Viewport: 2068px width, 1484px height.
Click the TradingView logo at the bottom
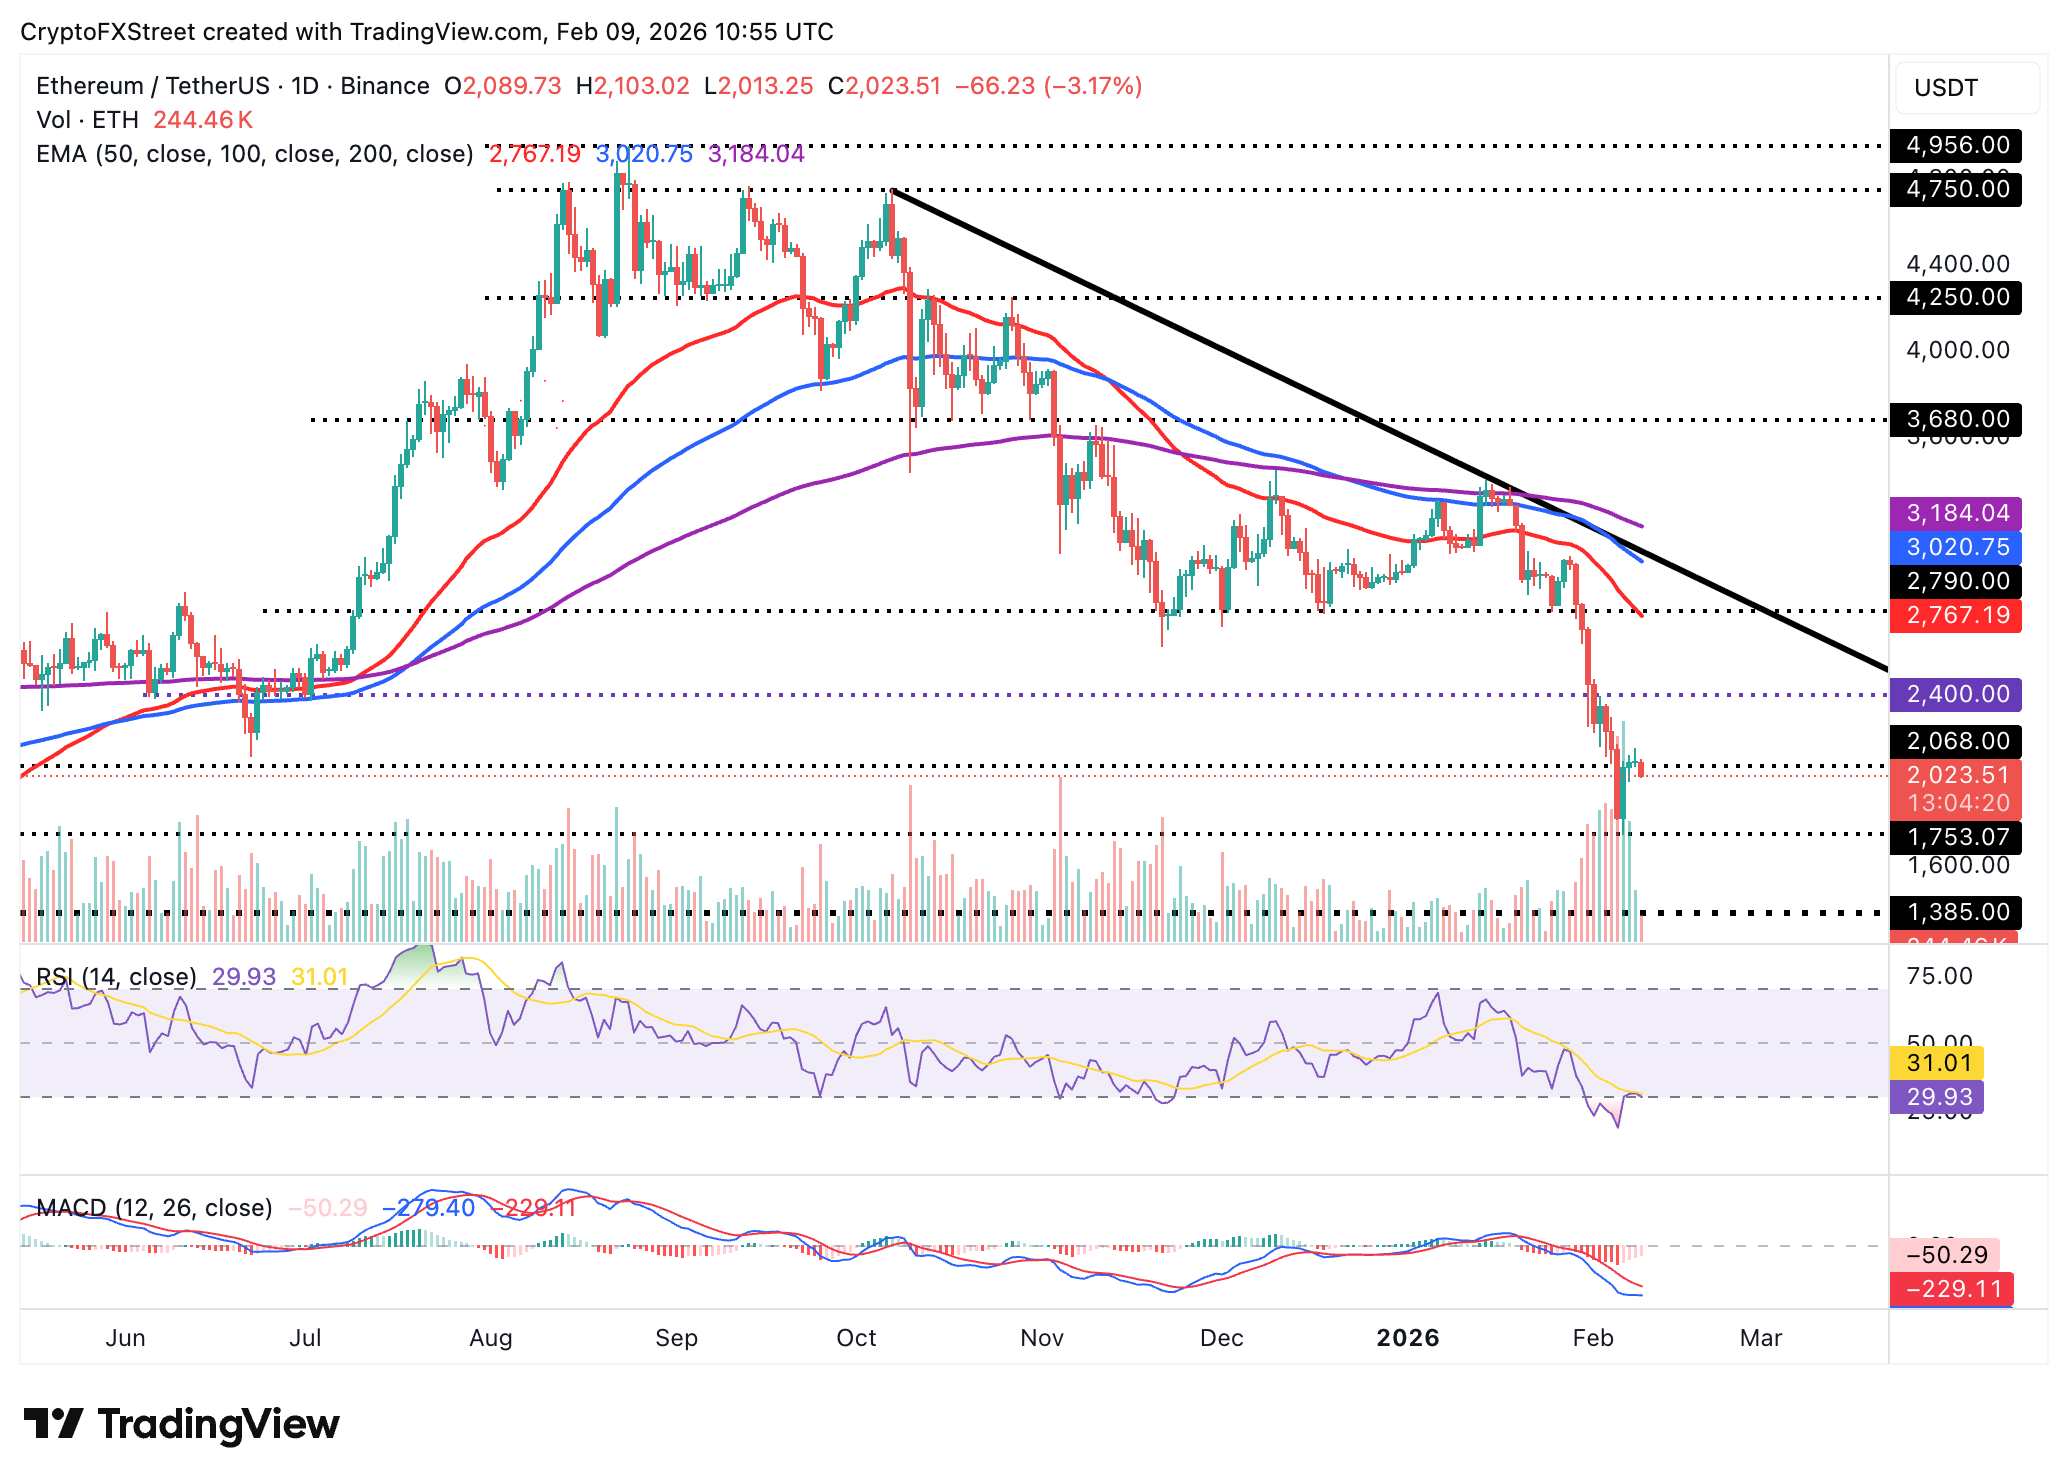(x=181, y=1424)
